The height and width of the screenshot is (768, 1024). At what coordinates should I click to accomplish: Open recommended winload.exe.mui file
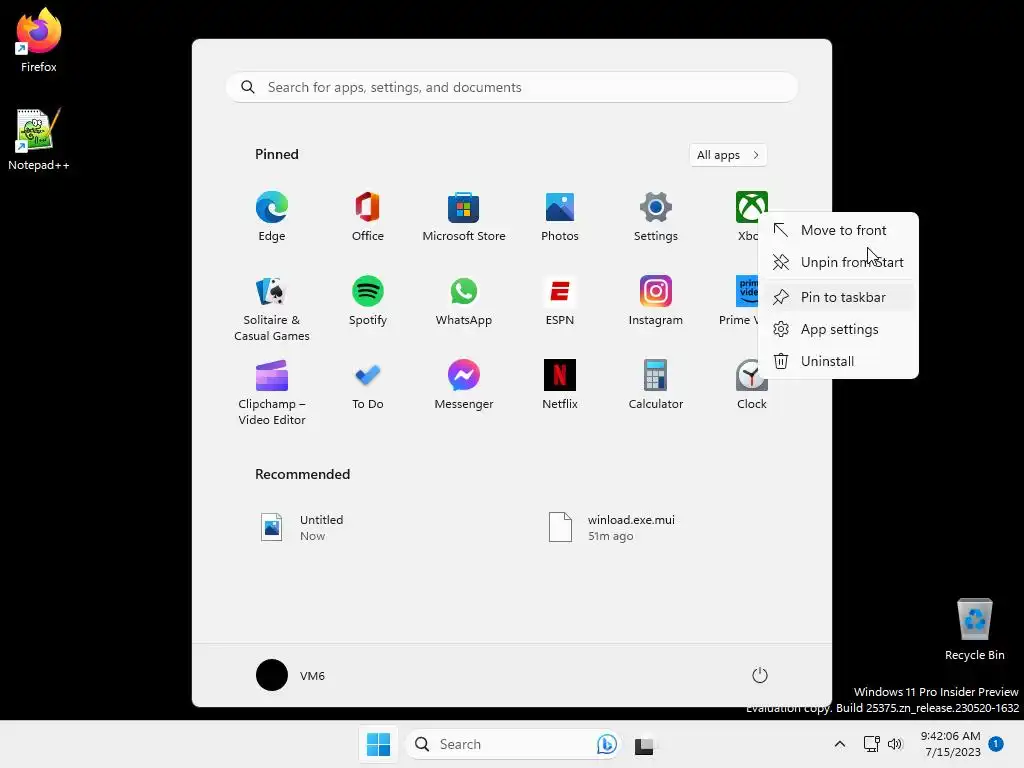[x=611, y=528]
